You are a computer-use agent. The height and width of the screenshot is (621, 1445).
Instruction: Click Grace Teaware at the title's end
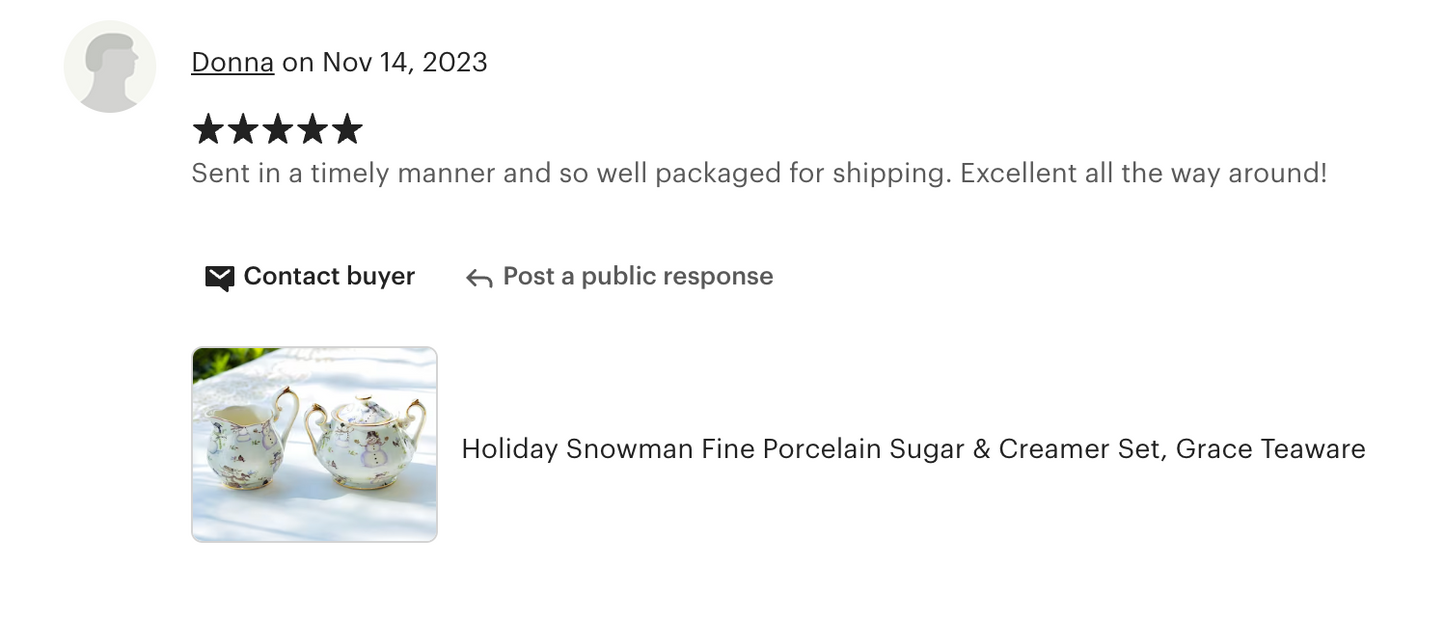click(x=1270, y=449)
